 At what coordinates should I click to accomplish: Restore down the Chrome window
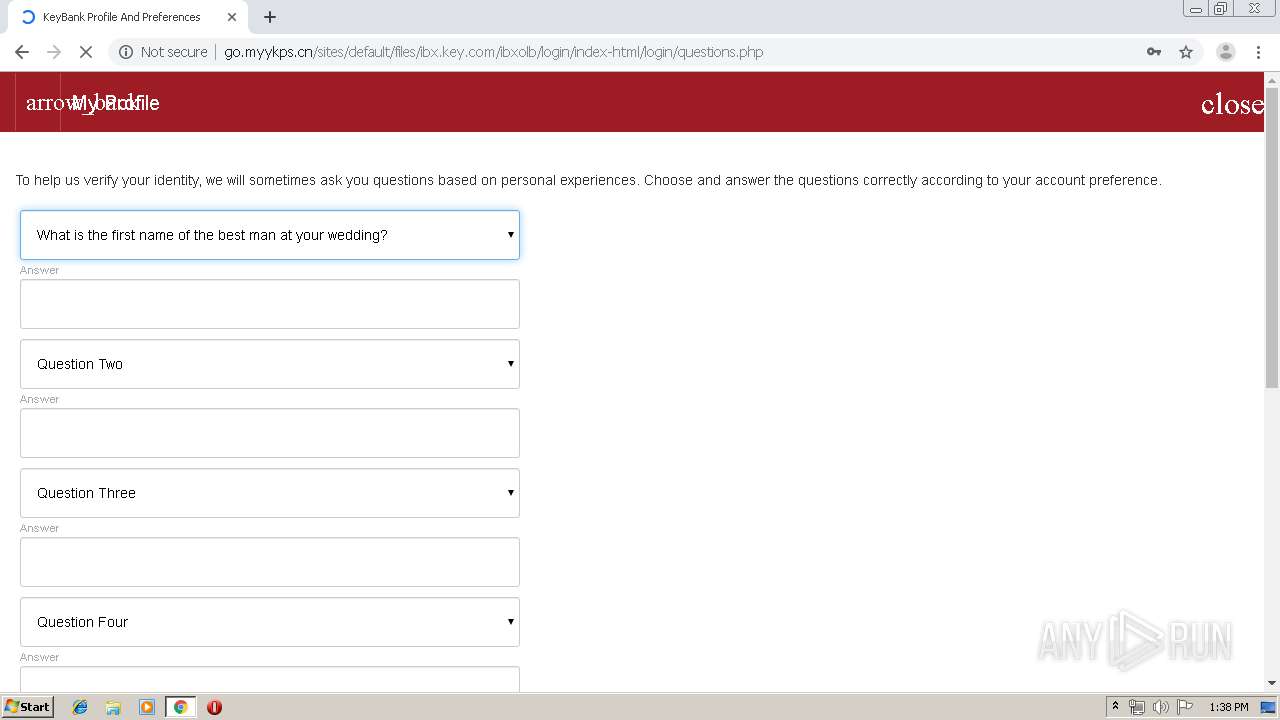pyautogui.click(x=1221, y=8)
